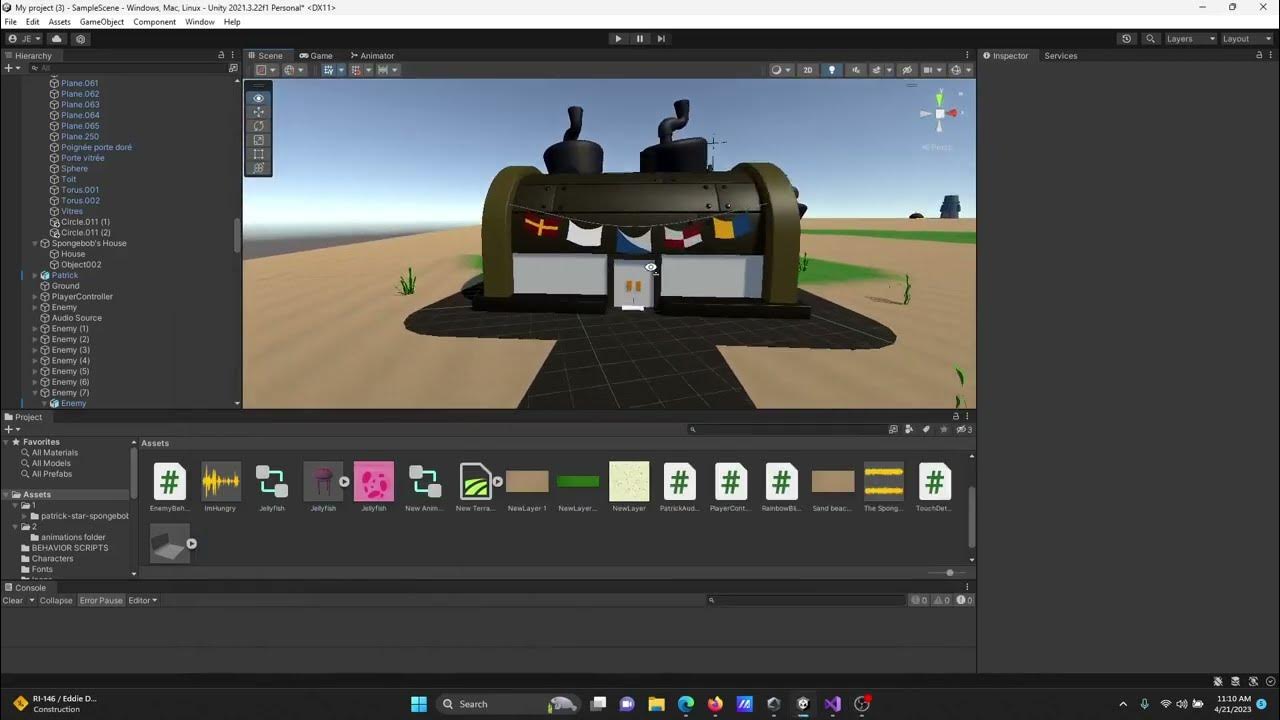1280x720 pixels.
Task: Select the EnemyBeh script asset
Action: coord(170,487)
